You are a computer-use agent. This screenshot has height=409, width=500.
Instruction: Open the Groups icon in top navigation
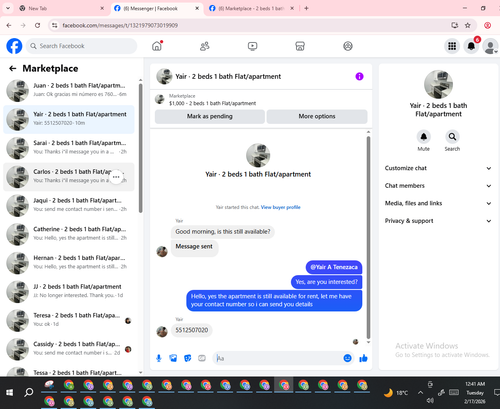pos(348,46)
